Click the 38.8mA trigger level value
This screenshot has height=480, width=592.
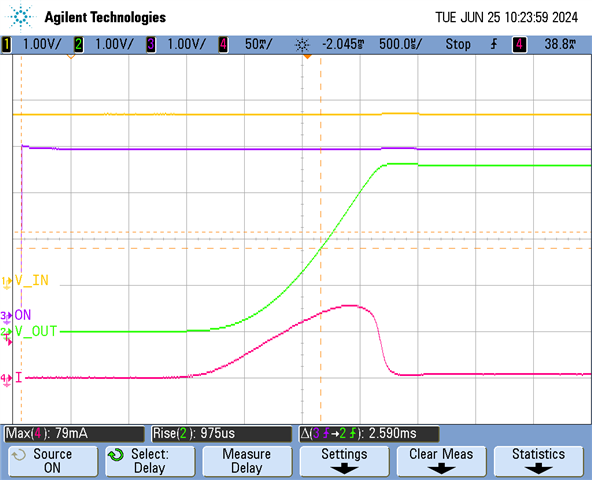[x=560, y=45]
